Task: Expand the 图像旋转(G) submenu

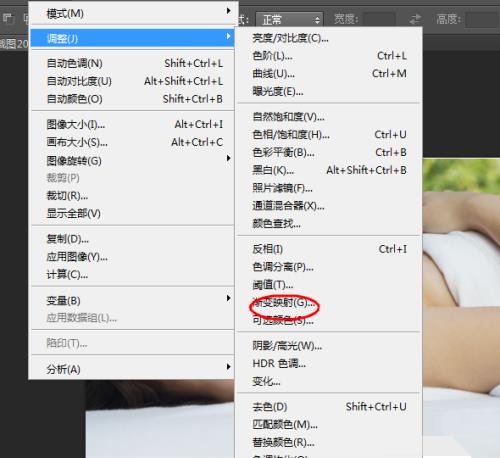Action: (133, 160)
